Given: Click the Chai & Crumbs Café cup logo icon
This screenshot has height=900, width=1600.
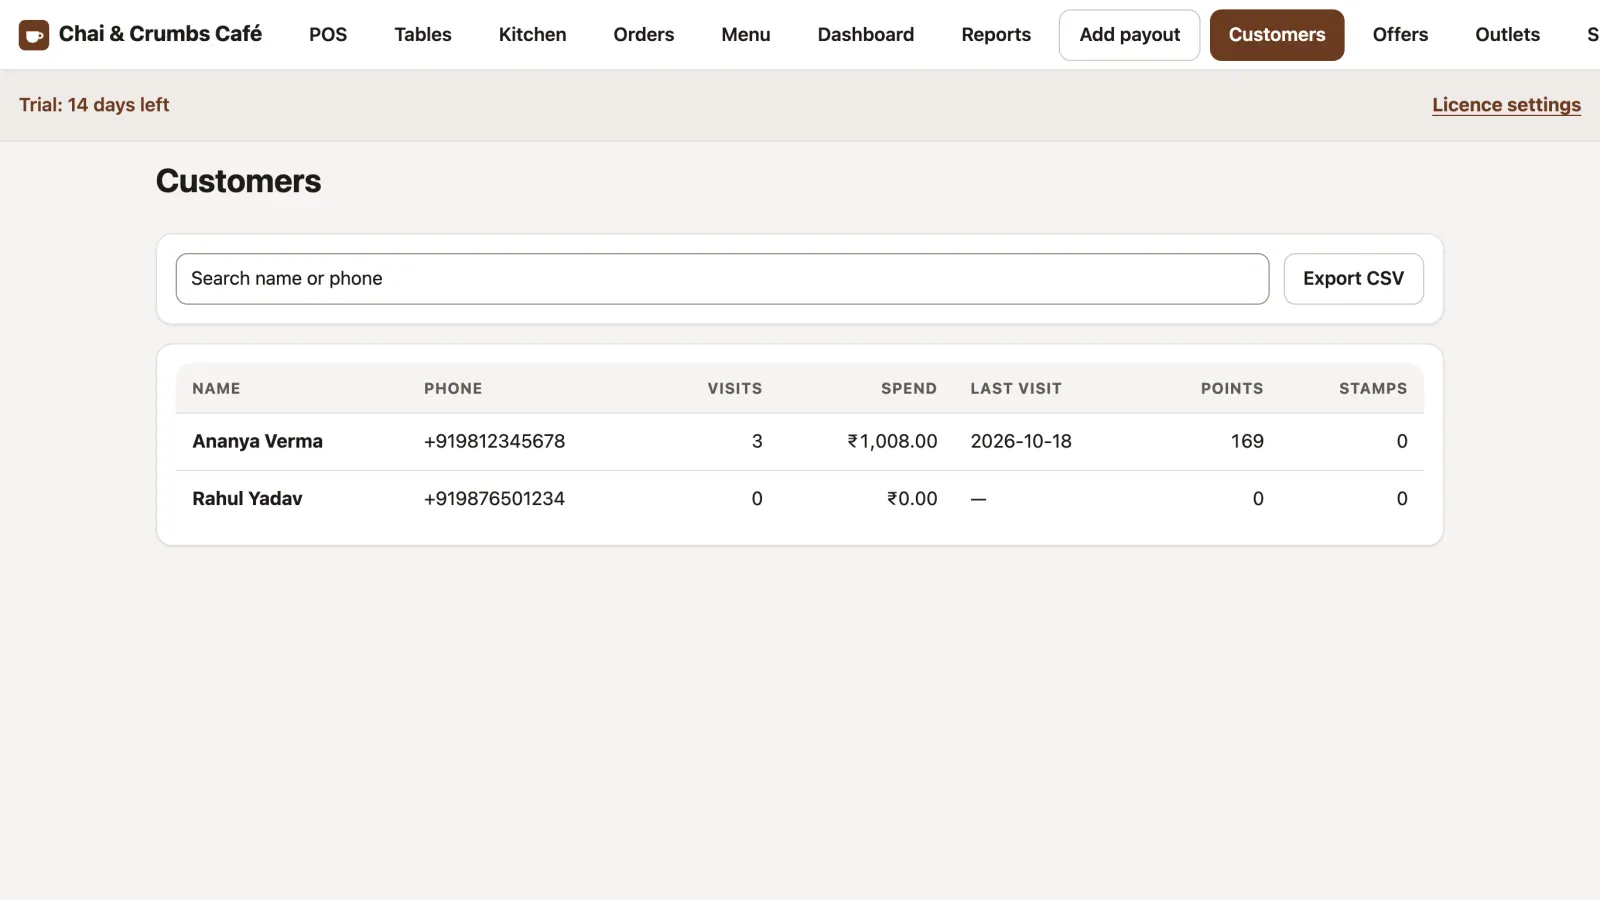Looking at the screenshot, I should click(x=34, y=35).
